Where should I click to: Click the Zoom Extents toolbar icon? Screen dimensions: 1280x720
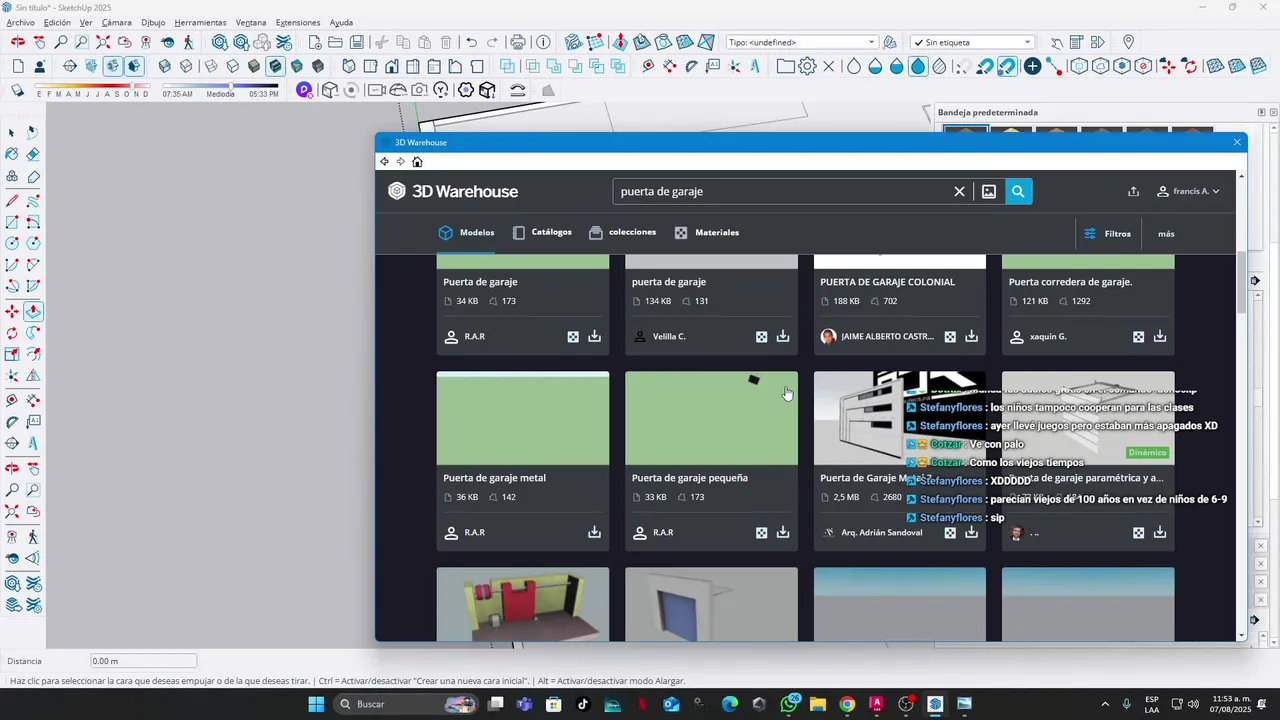[x=103, y=42]
